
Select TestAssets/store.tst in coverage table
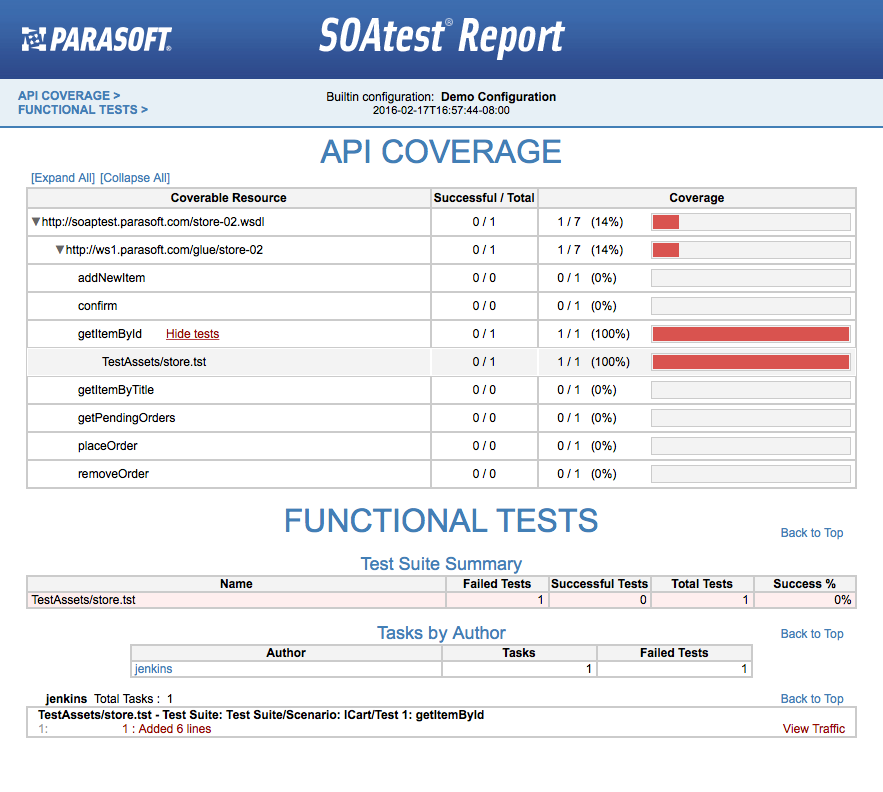click(154, 362)
